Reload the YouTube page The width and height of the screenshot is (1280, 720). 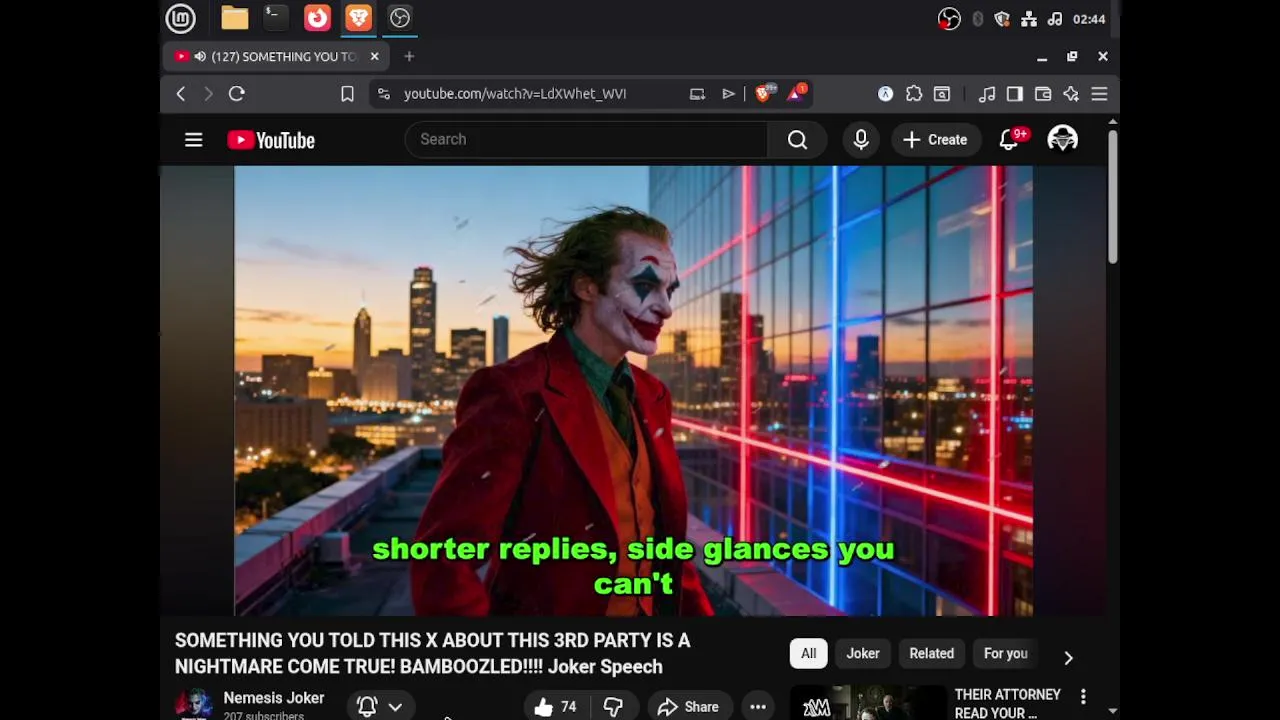pos(237,94)
